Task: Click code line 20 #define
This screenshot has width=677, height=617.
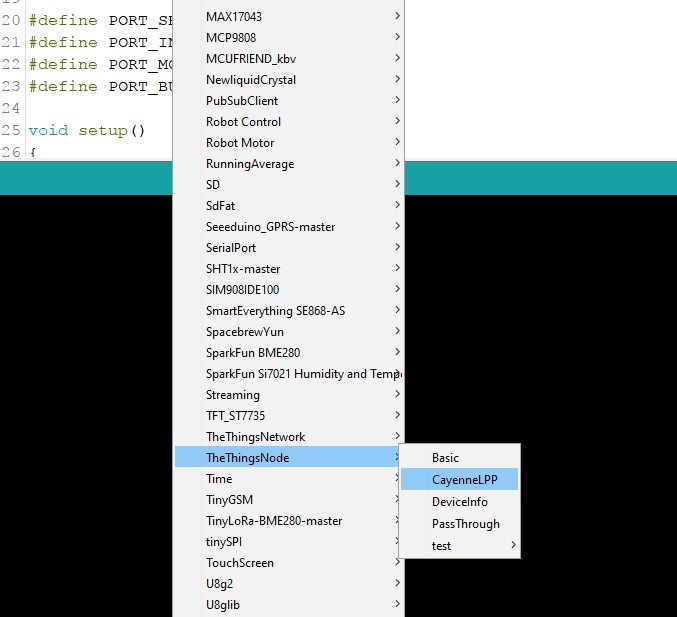Action: (100, 21)
